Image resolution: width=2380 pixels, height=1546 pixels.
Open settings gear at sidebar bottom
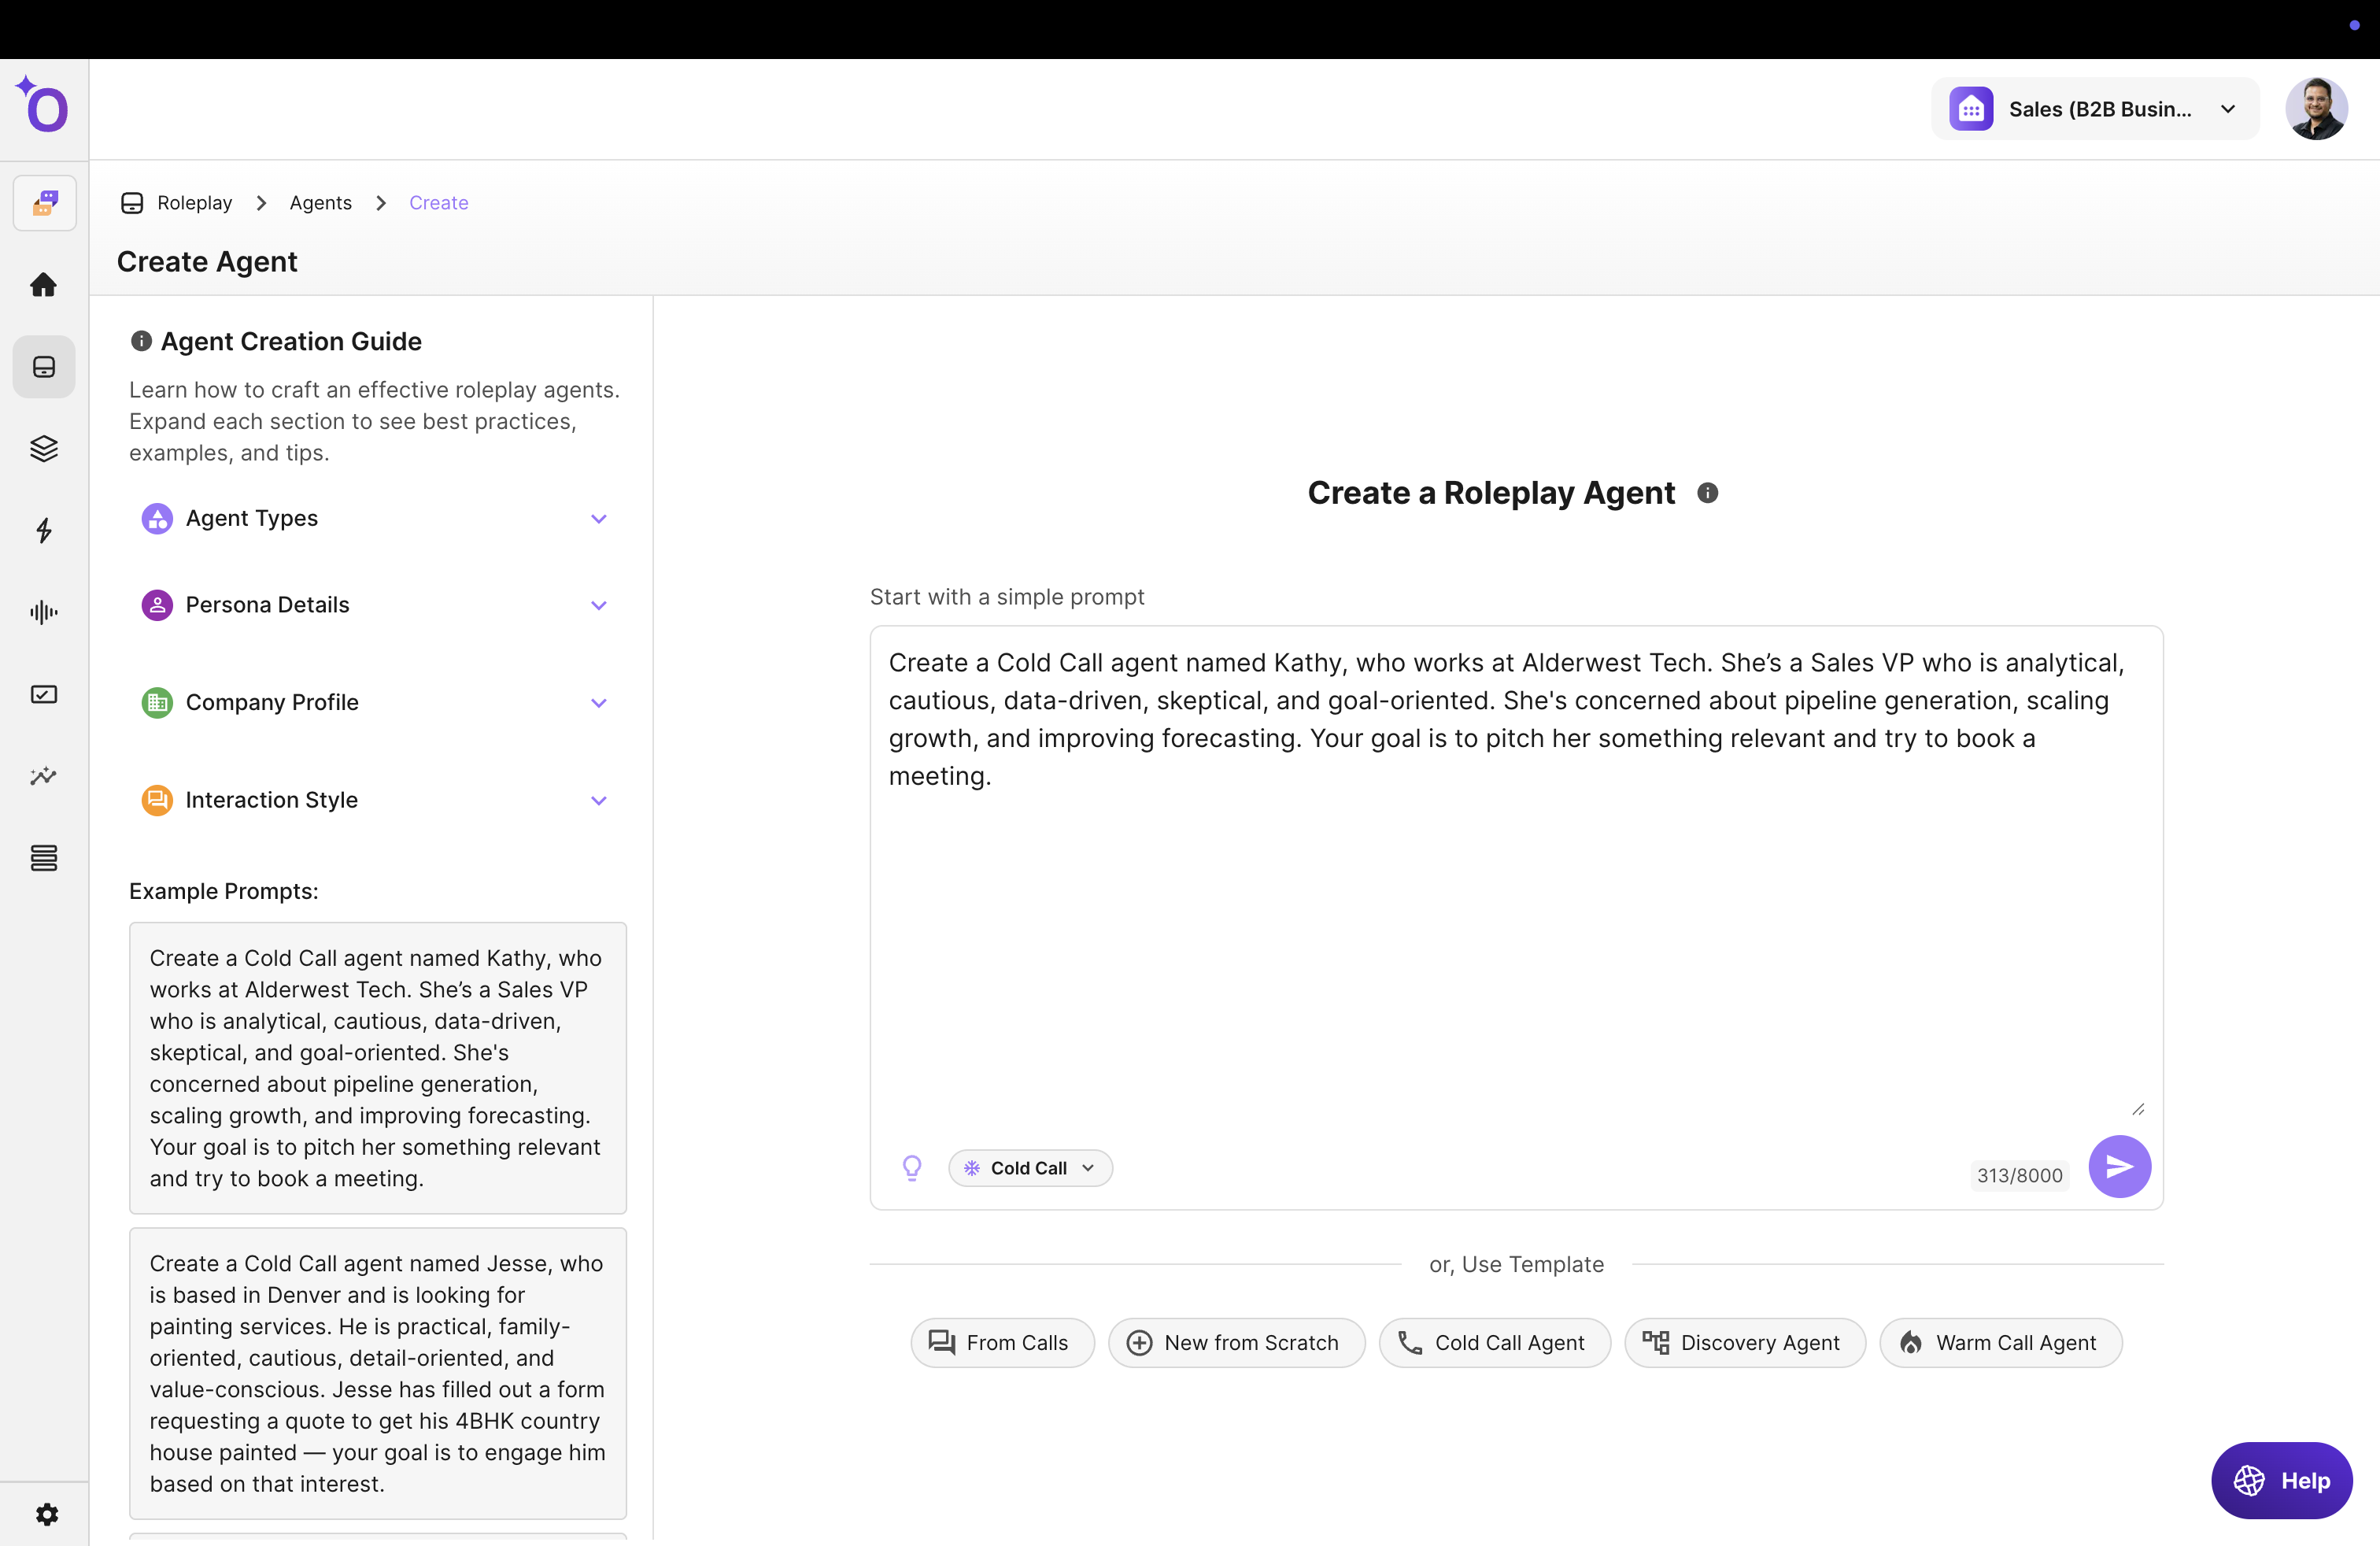[46, 1514]
